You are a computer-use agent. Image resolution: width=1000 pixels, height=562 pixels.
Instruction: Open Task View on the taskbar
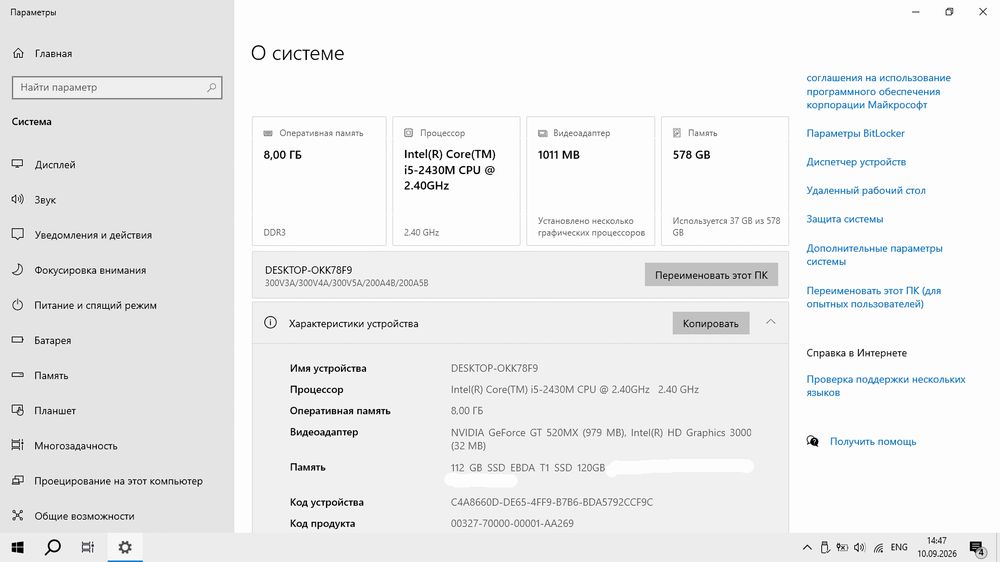point(88,547)
